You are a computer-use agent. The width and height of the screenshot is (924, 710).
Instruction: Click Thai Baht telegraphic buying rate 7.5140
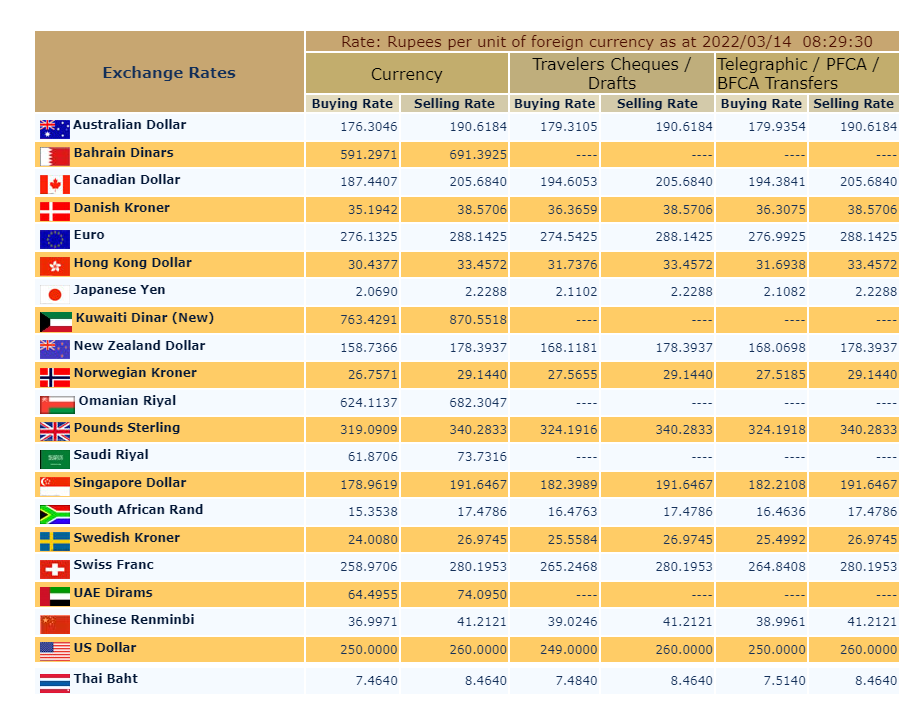(x=784, y=681)
